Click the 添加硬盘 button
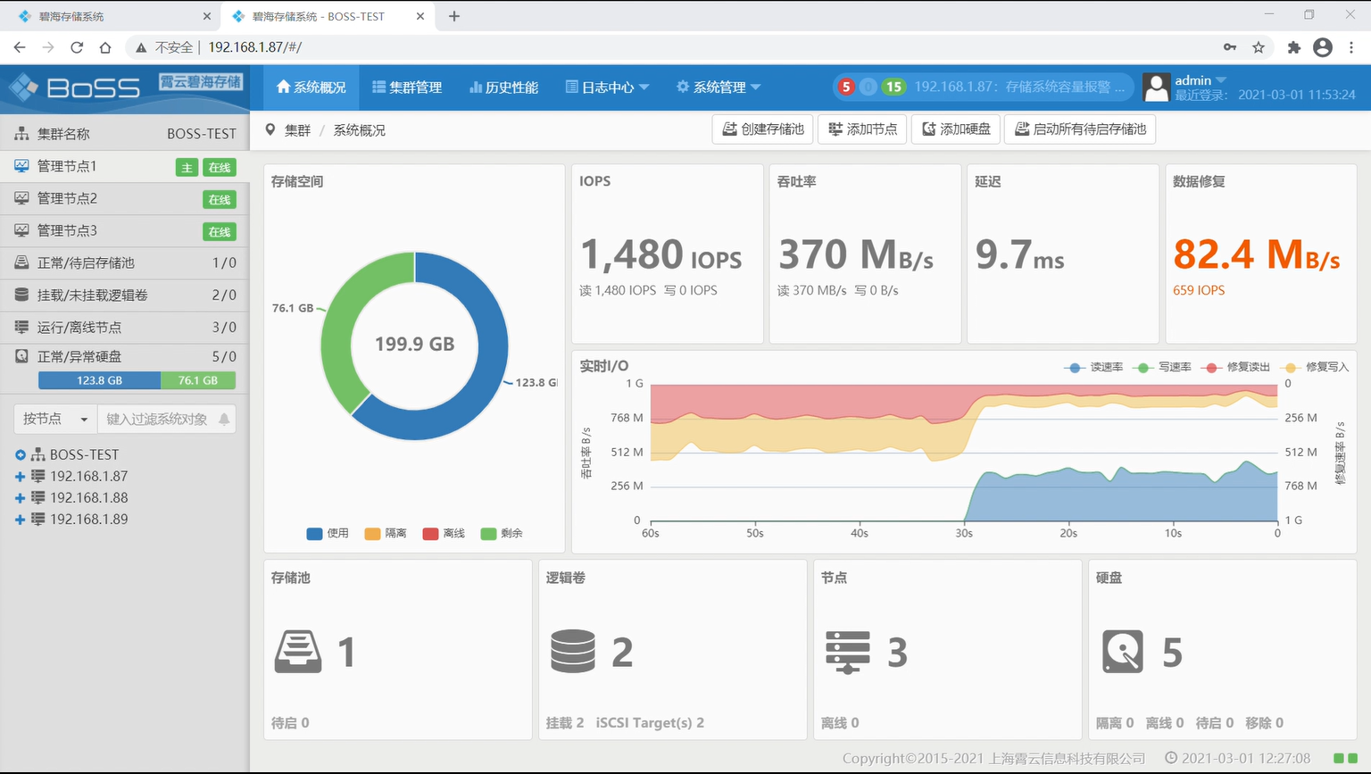This screenshot has height=774, width=1372. point(956,129)
